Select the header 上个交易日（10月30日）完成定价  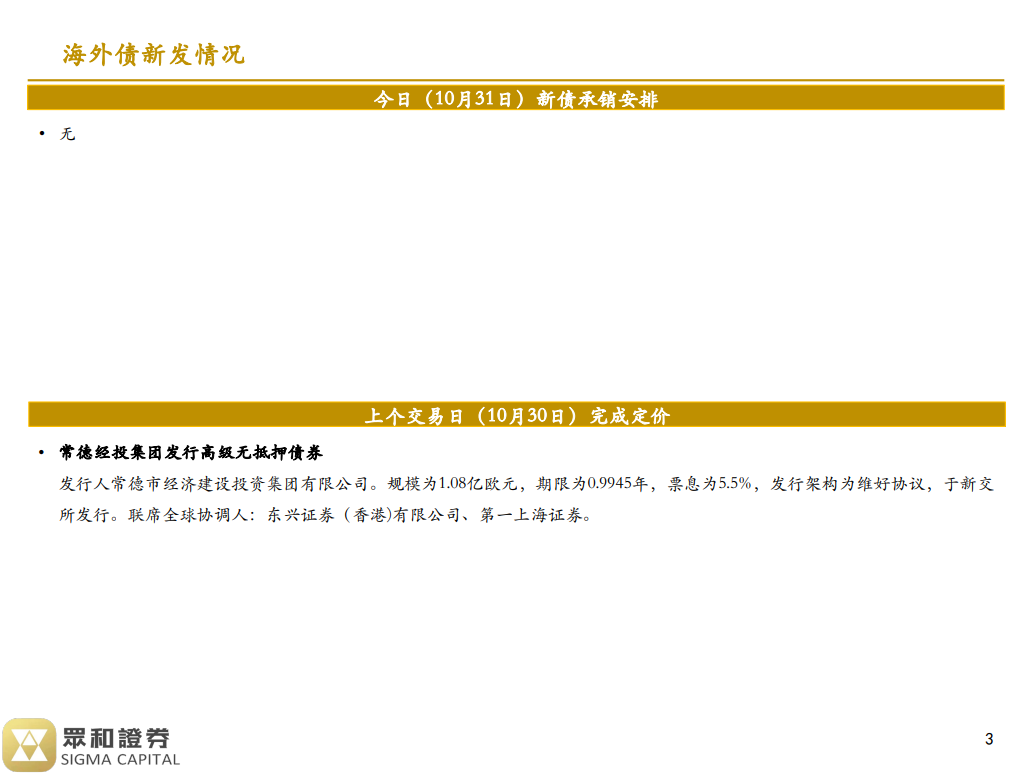coord(517,415)
